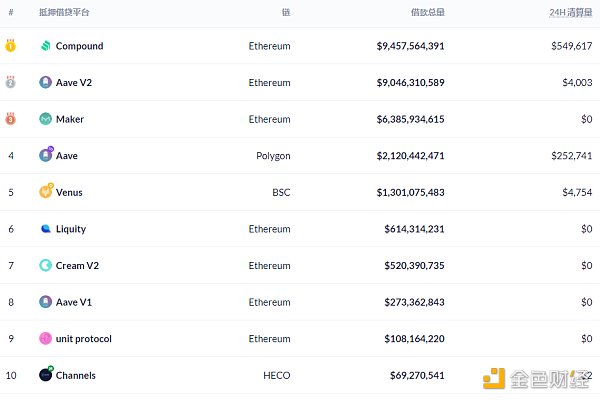
Task: Open the Aave V1 platform name
Action: [x=74, y=302]
